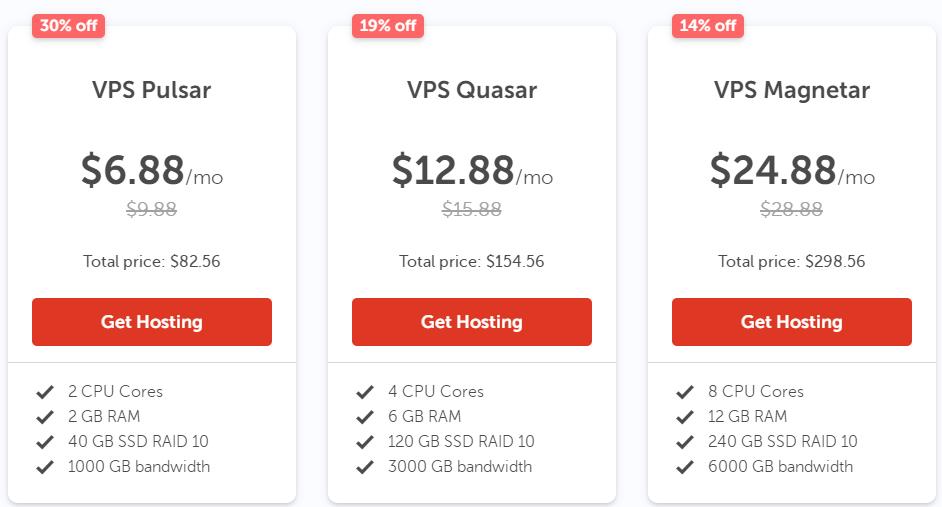Click the 19% off discount badge

[x=388, y=26]
